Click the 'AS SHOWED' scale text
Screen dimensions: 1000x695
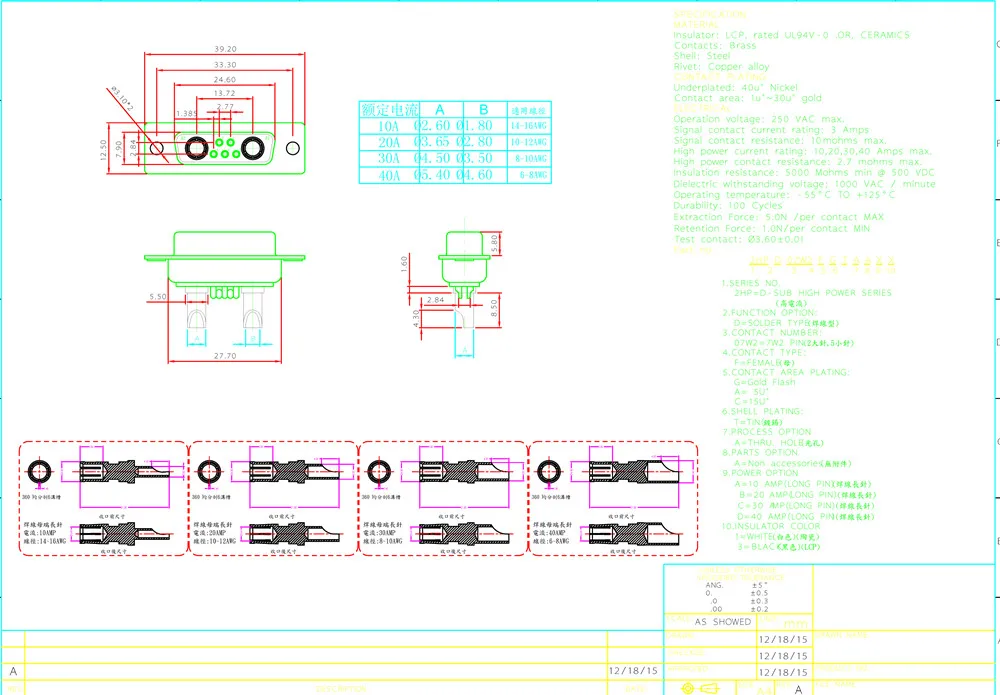(x=723, y=622)
